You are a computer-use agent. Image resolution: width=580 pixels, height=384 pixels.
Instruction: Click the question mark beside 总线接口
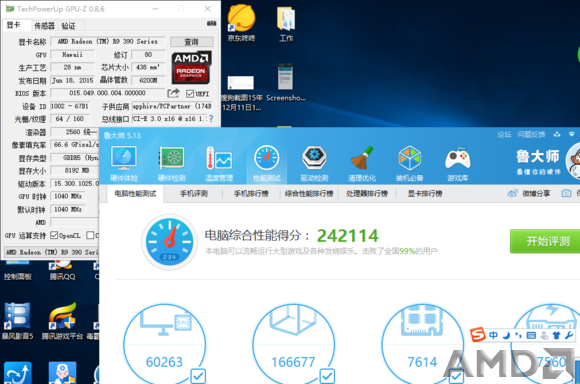click(211, 119)
